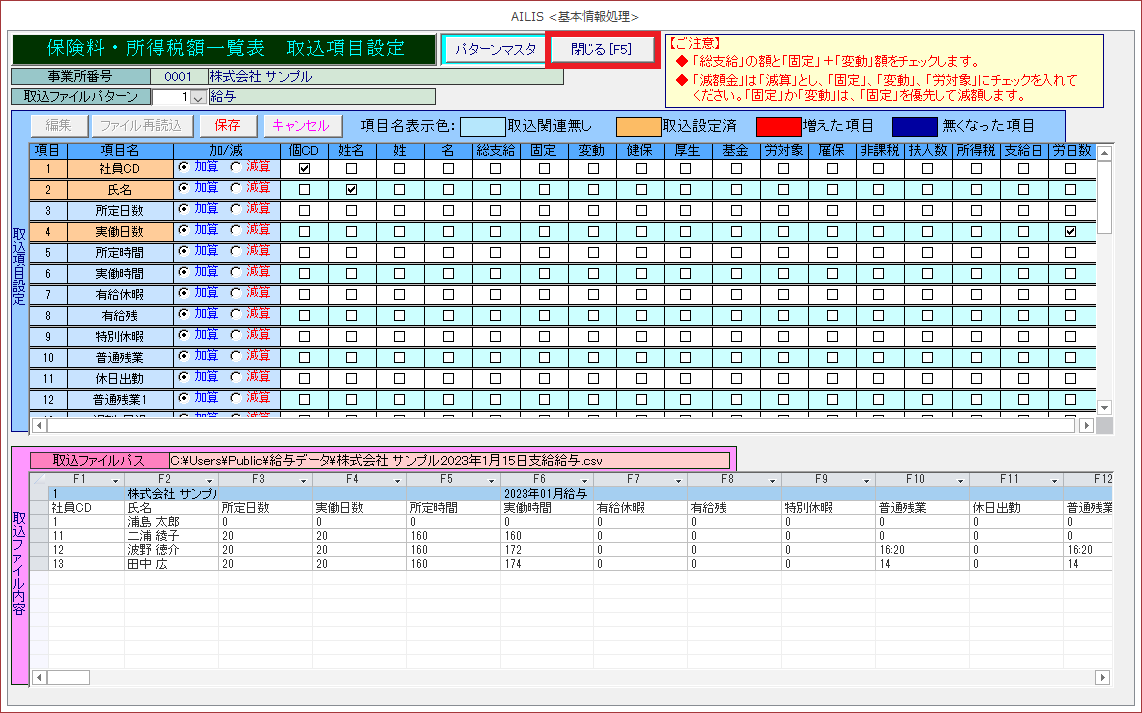Open the パターンマスタ screen
Image resolution: width=1142 pixels, height=713 pixels.
(495, 49)
